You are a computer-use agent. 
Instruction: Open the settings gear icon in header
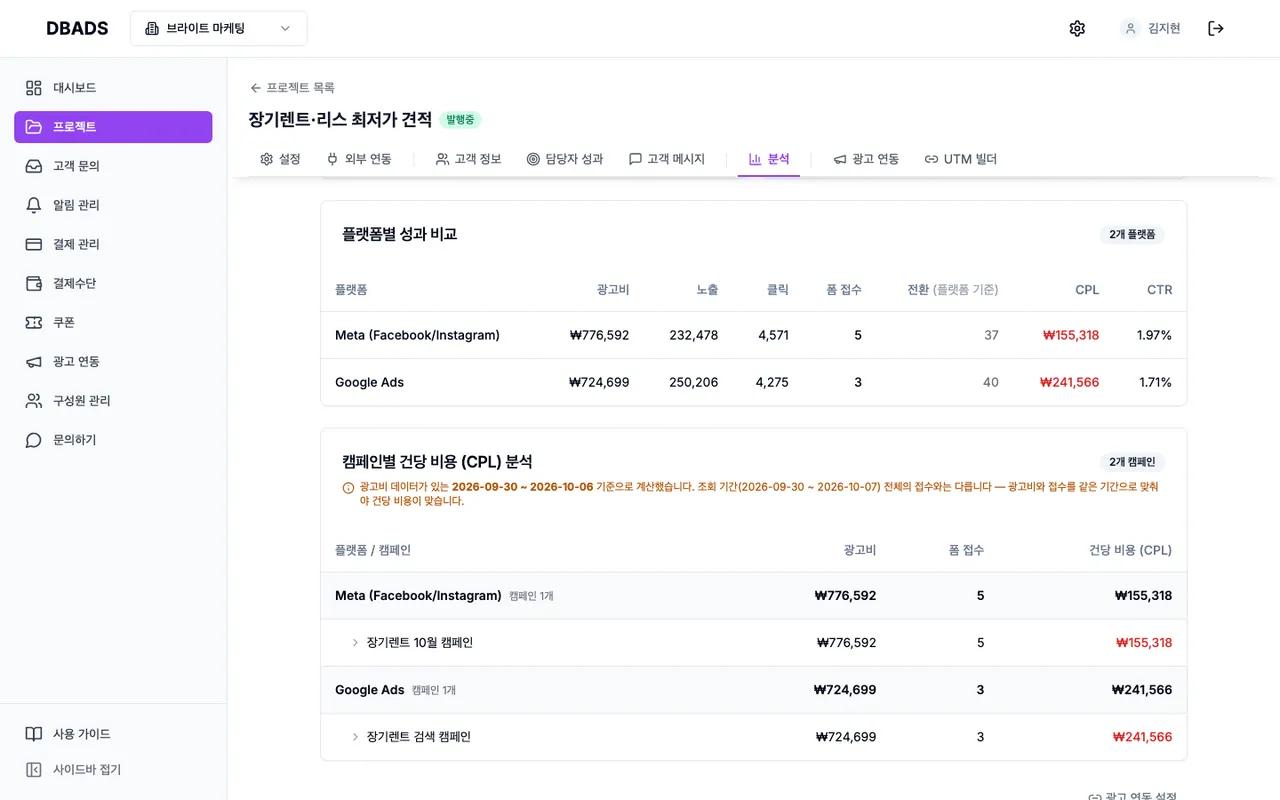1077,28
